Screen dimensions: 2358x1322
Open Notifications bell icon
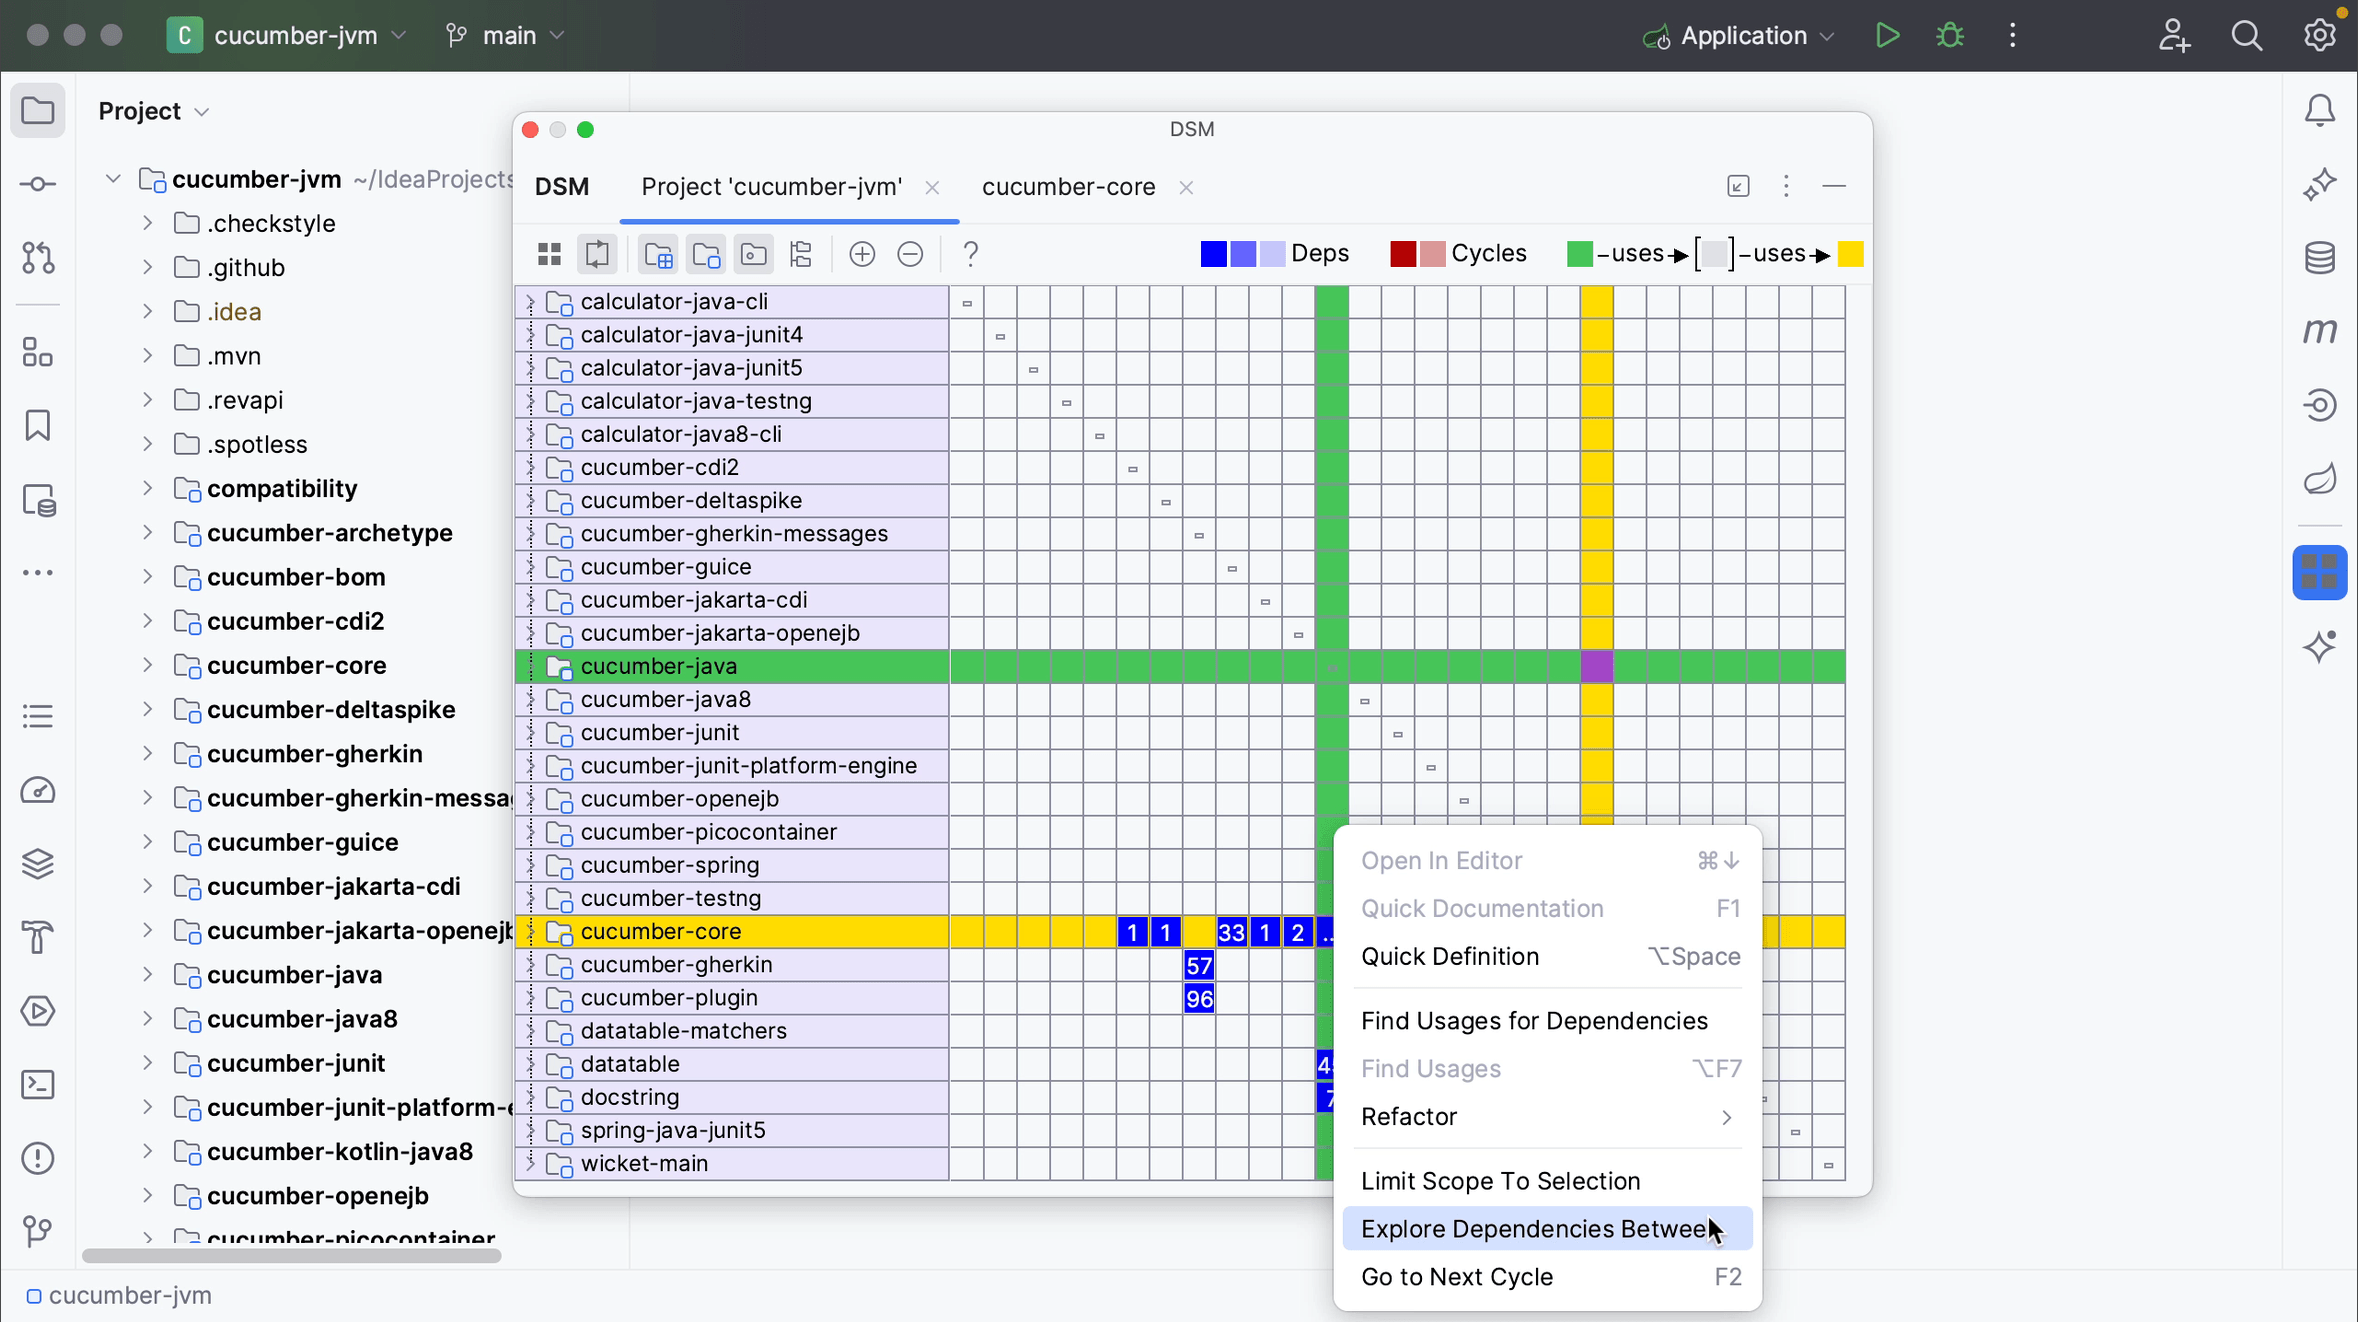(2320, 110)
